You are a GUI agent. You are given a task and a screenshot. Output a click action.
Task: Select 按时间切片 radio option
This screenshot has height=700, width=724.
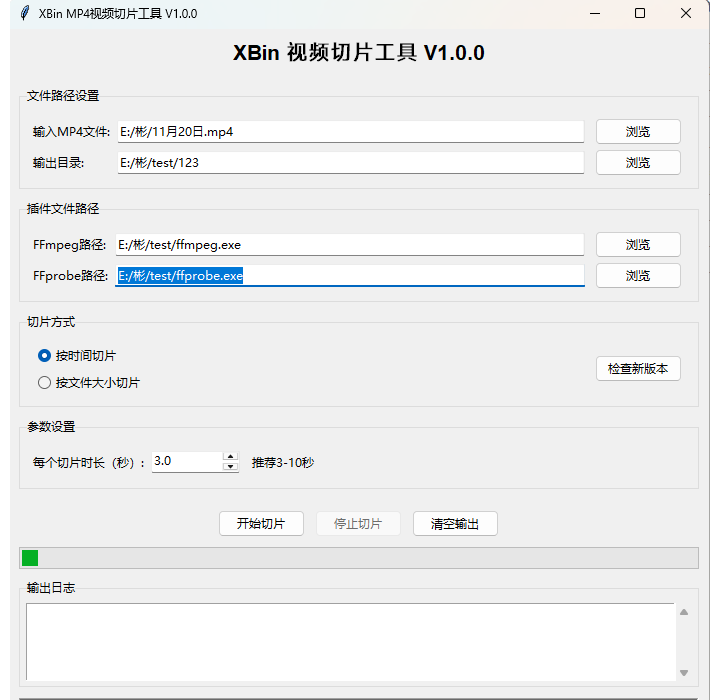coord(44,356)
